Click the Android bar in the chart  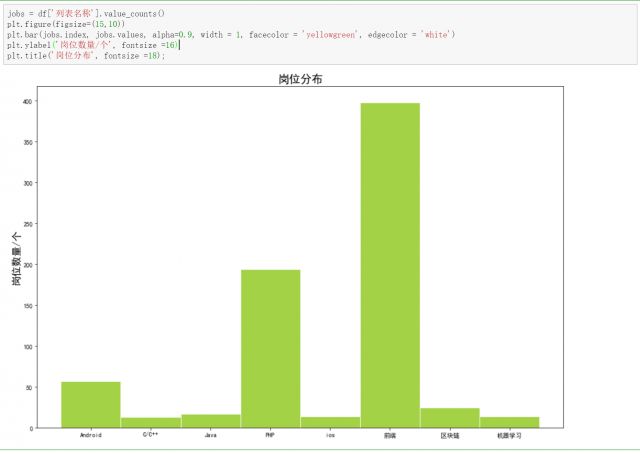[x=91, y=405]
